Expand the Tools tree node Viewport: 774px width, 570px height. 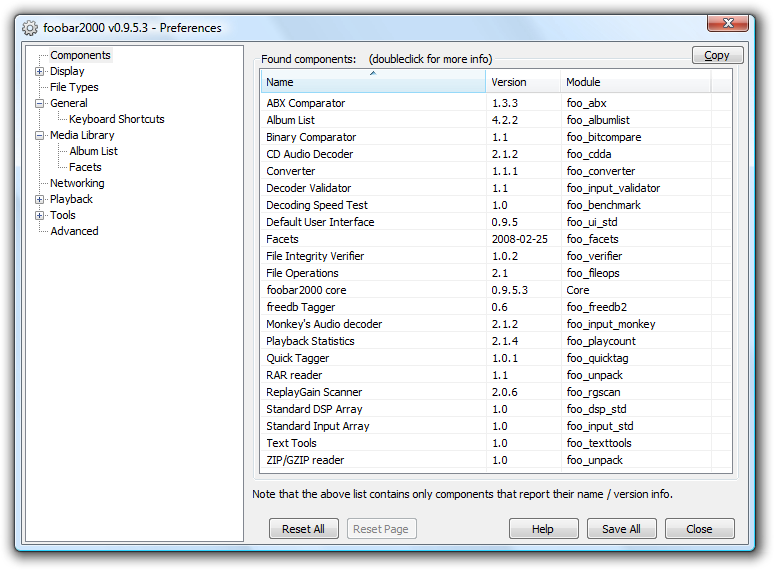pos(40,215)
